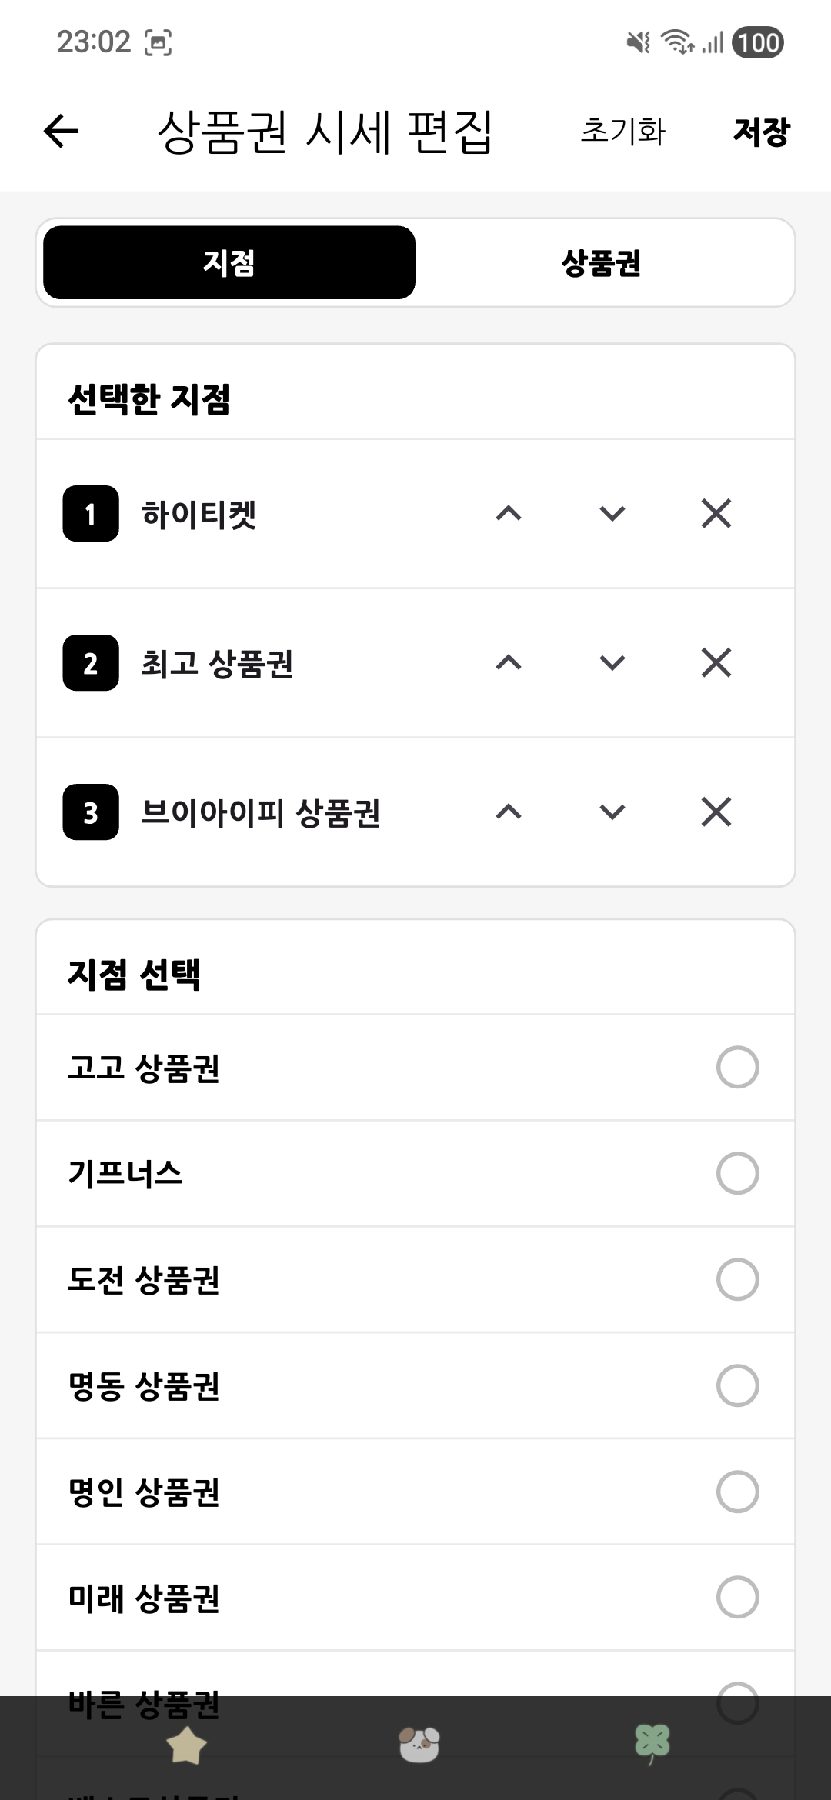Open the star icon in bottom bar
The image size is (831, 1800).
(186, 1746)
